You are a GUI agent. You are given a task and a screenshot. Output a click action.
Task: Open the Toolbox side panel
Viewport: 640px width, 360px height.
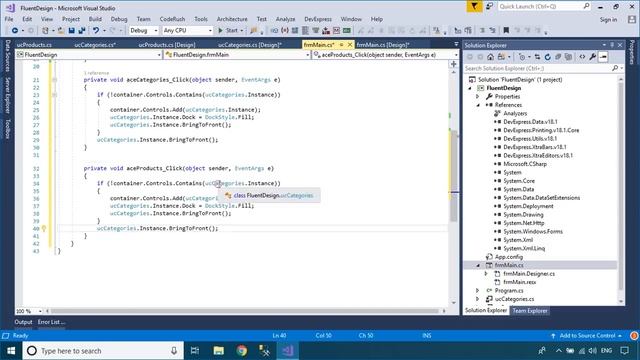tap(7, 129)
